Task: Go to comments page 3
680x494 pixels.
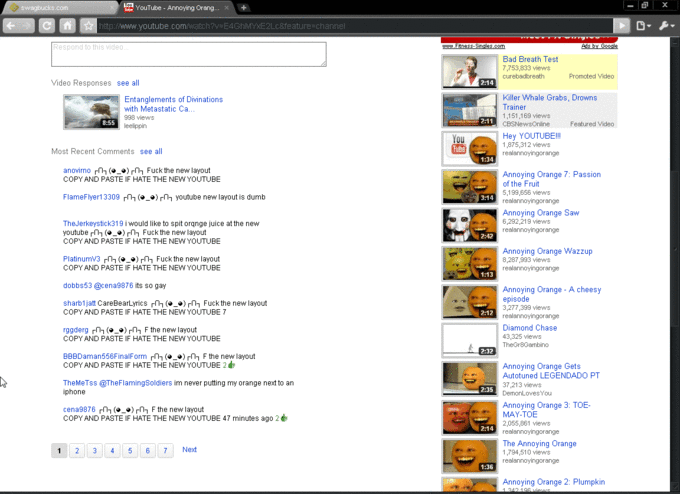Action: 95,451
